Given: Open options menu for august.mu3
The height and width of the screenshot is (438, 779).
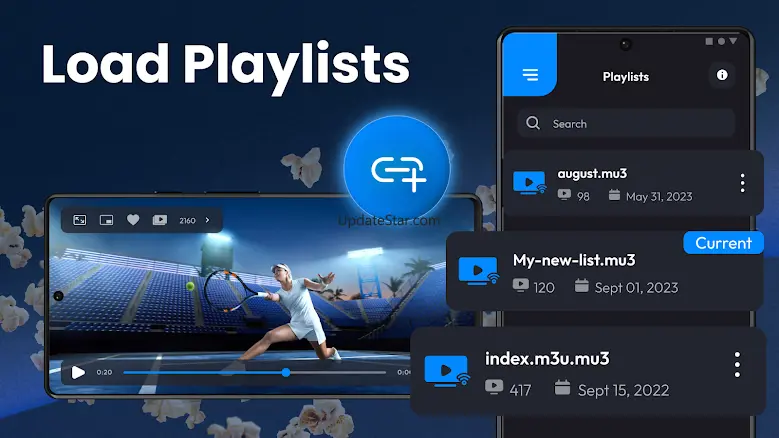Looking at the screenshot, I should (742, 183).
